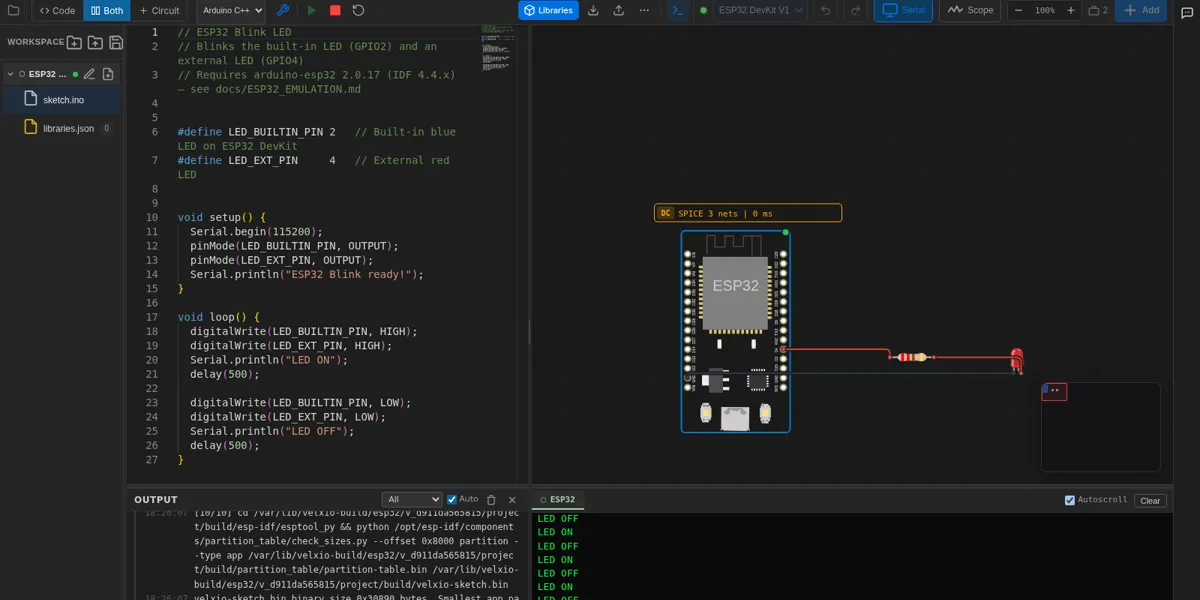The width and height of the screenshot is (1200, 600).
Task: Add a new file to ESP32 project
Action: click(108, 74)
